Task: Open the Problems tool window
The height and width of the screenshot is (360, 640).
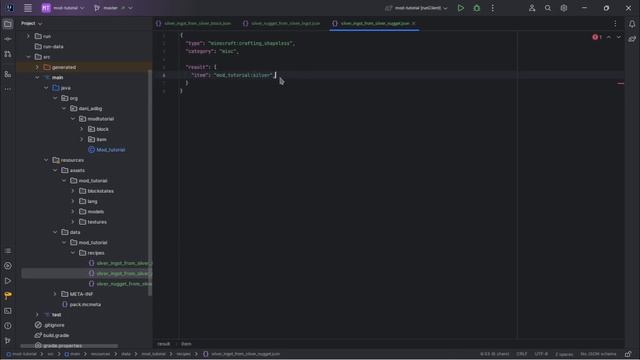Action: click(x=8, y=326)
